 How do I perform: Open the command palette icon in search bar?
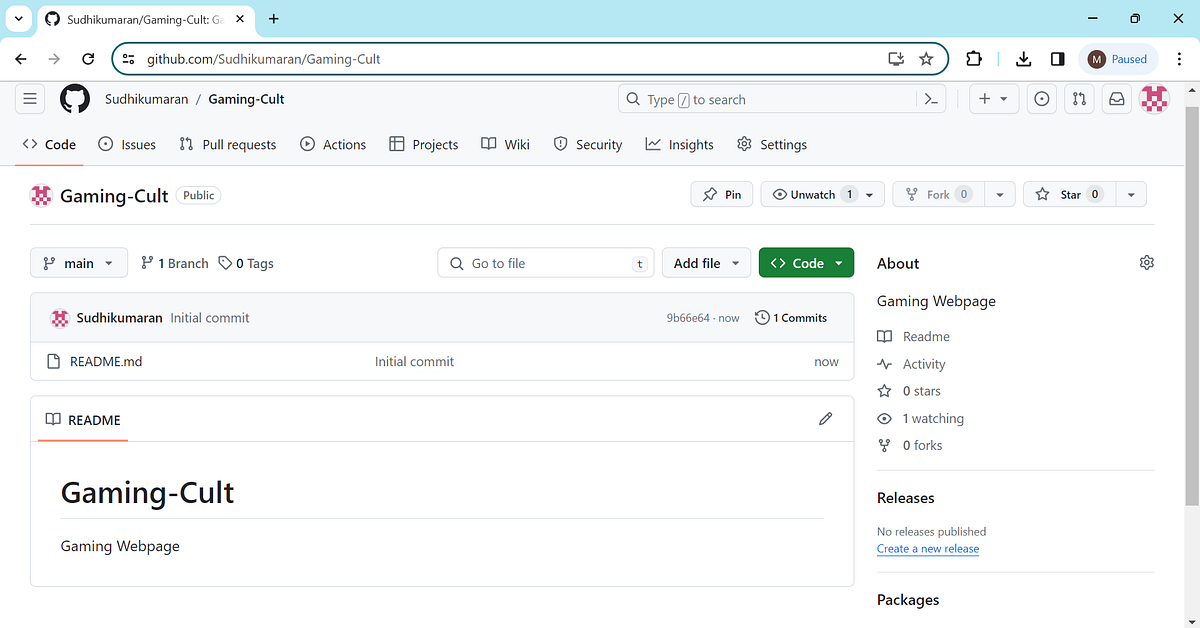click(x=930, y=98)
